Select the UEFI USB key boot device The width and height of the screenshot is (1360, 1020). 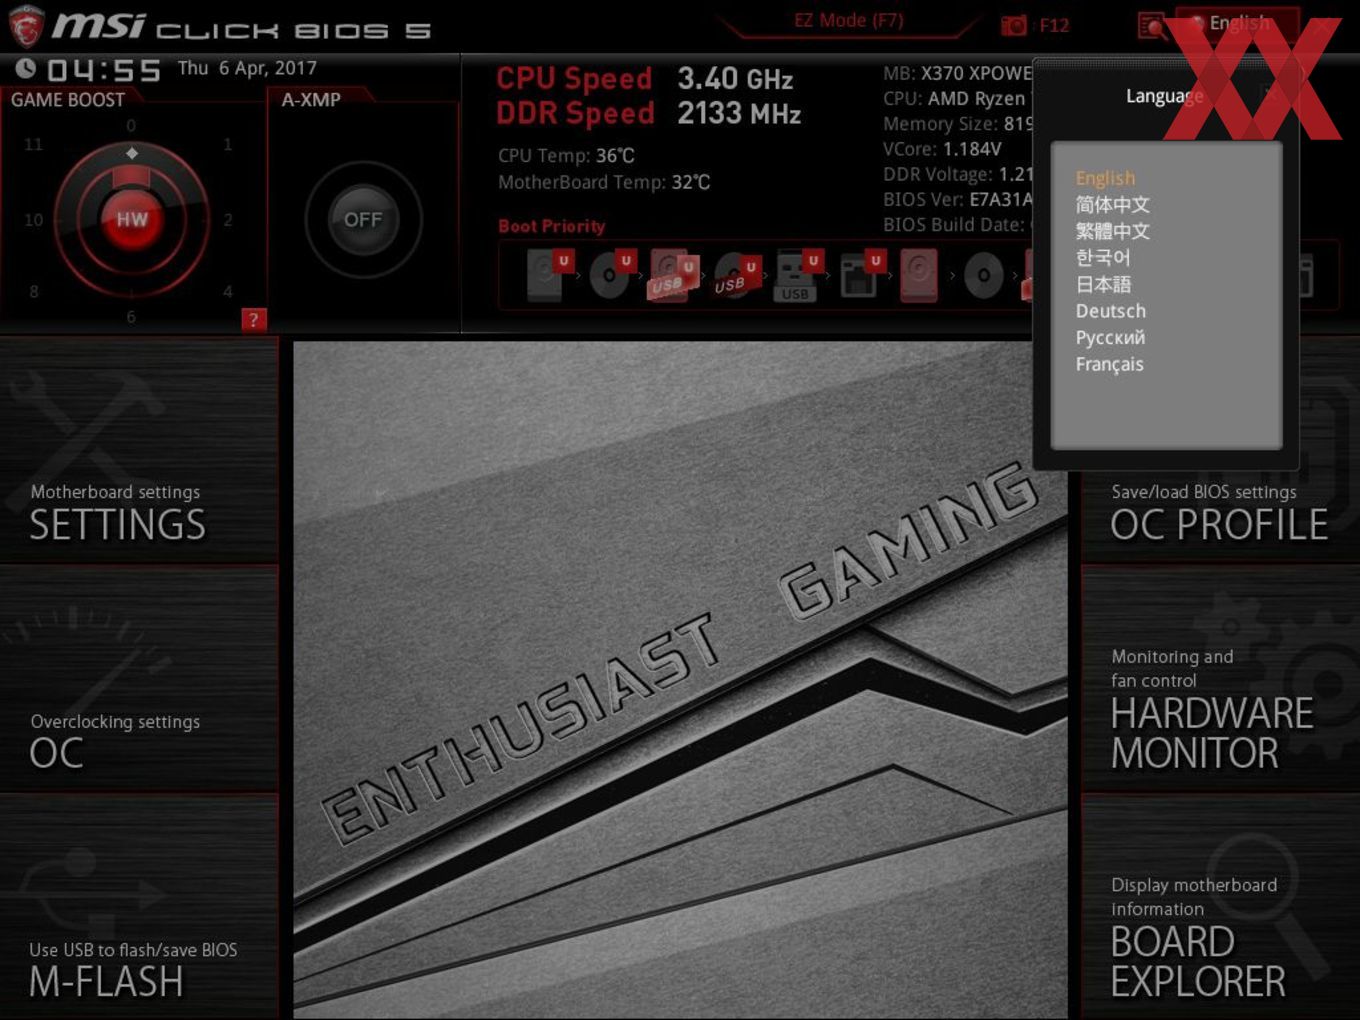click(798, 275)
